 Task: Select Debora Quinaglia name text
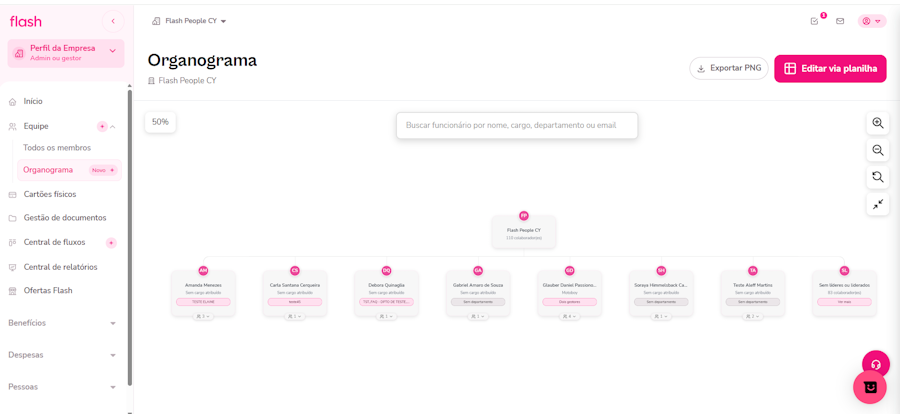click(386, 285)
